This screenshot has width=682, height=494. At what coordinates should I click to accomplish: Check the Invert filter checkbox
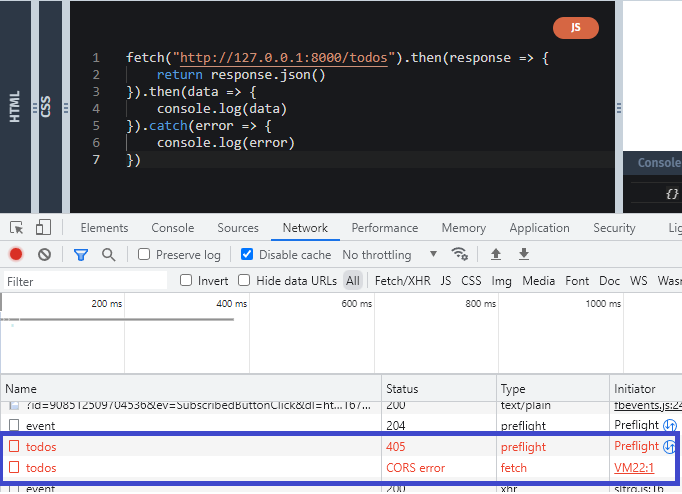click(186, 280)
